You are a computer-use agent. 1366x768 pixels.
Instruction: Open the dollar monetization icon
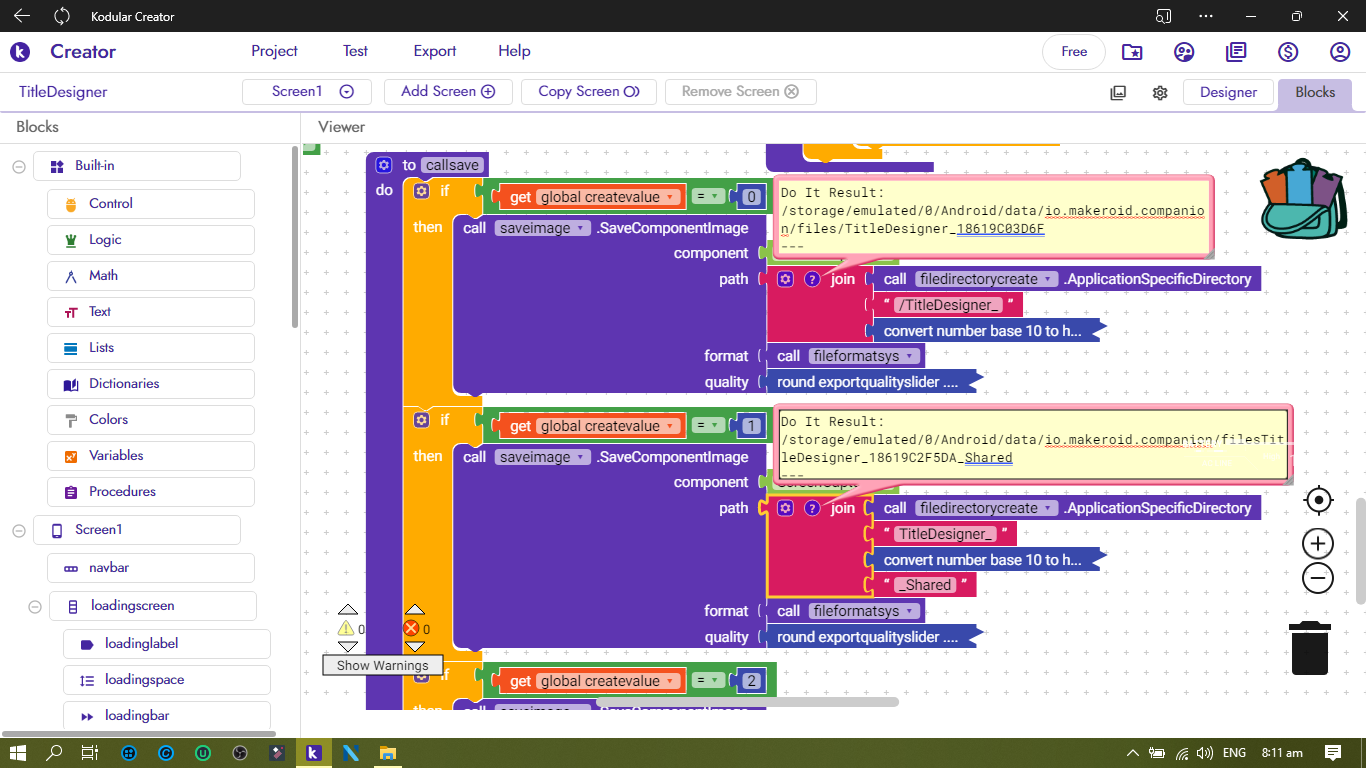1288,52
